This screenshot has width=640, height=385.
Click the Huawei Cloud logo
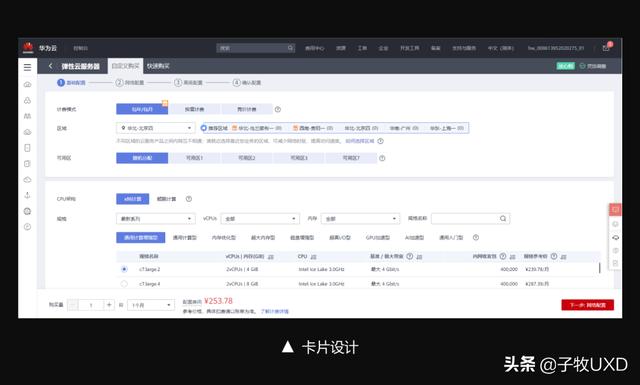(28, 48)
